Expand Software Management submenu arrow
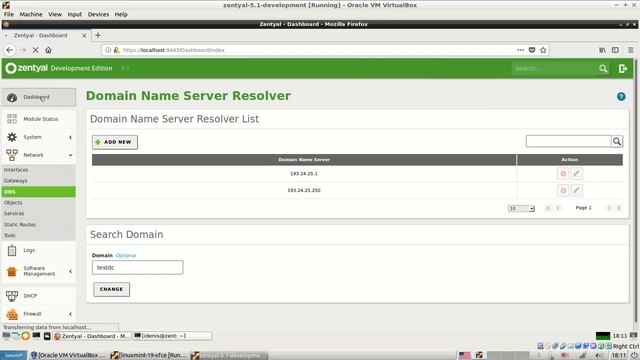This screenshot has height=360, width=640. [x=70, y=271]
